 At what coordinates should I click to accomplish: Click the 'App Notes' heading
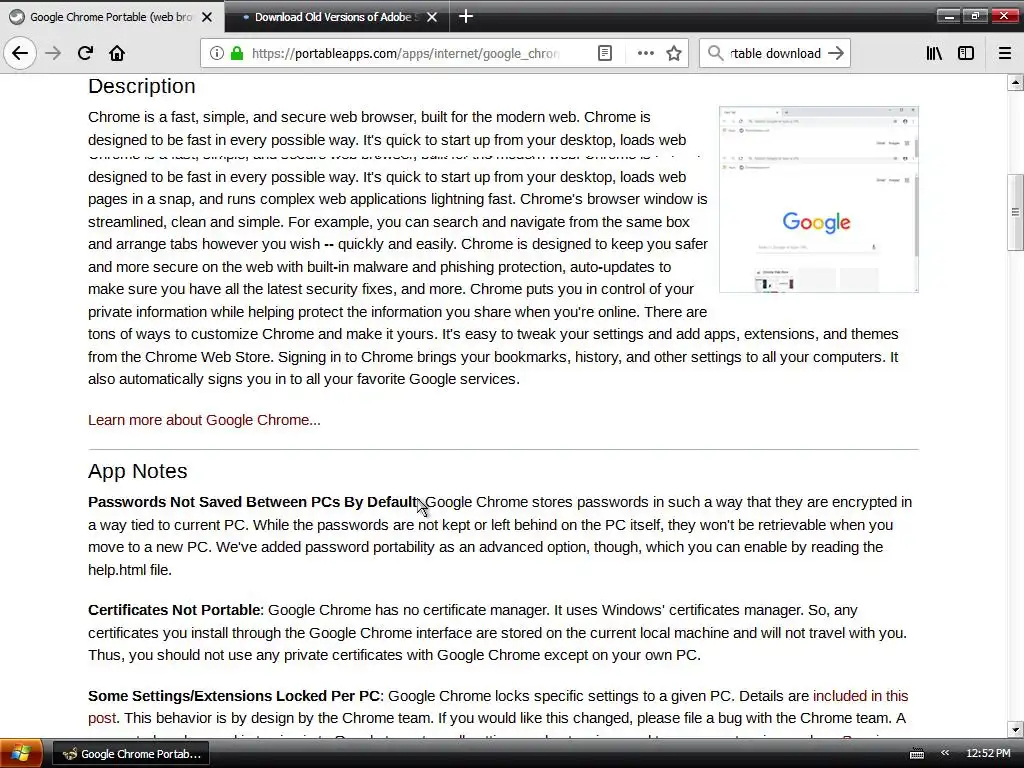click(x=138, y=471)
